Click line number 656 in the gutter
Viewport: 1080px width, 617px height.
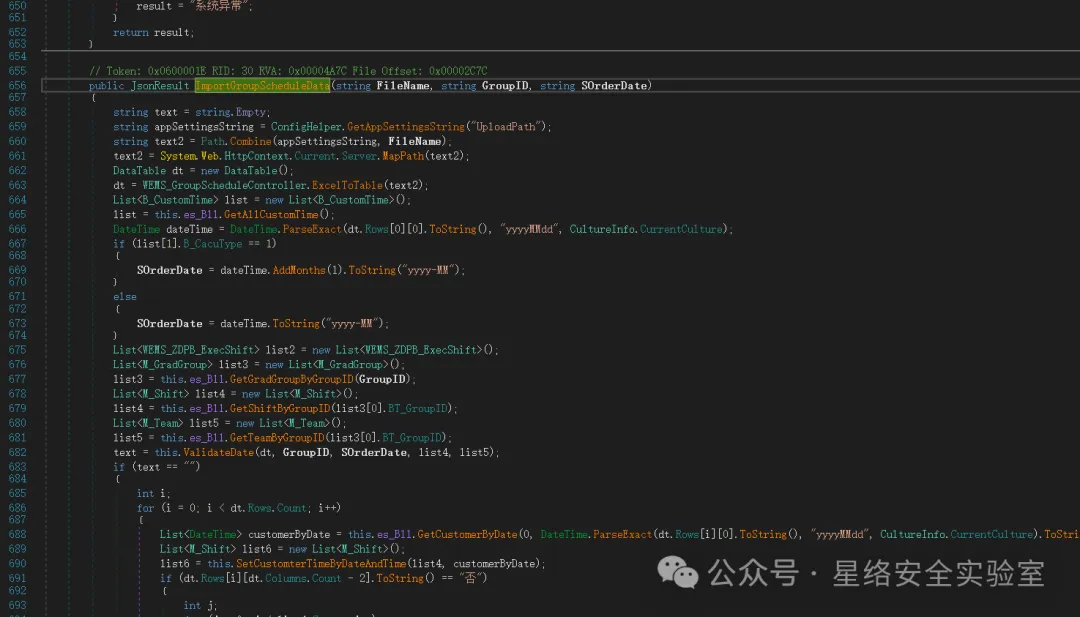(x=17, y=86)
